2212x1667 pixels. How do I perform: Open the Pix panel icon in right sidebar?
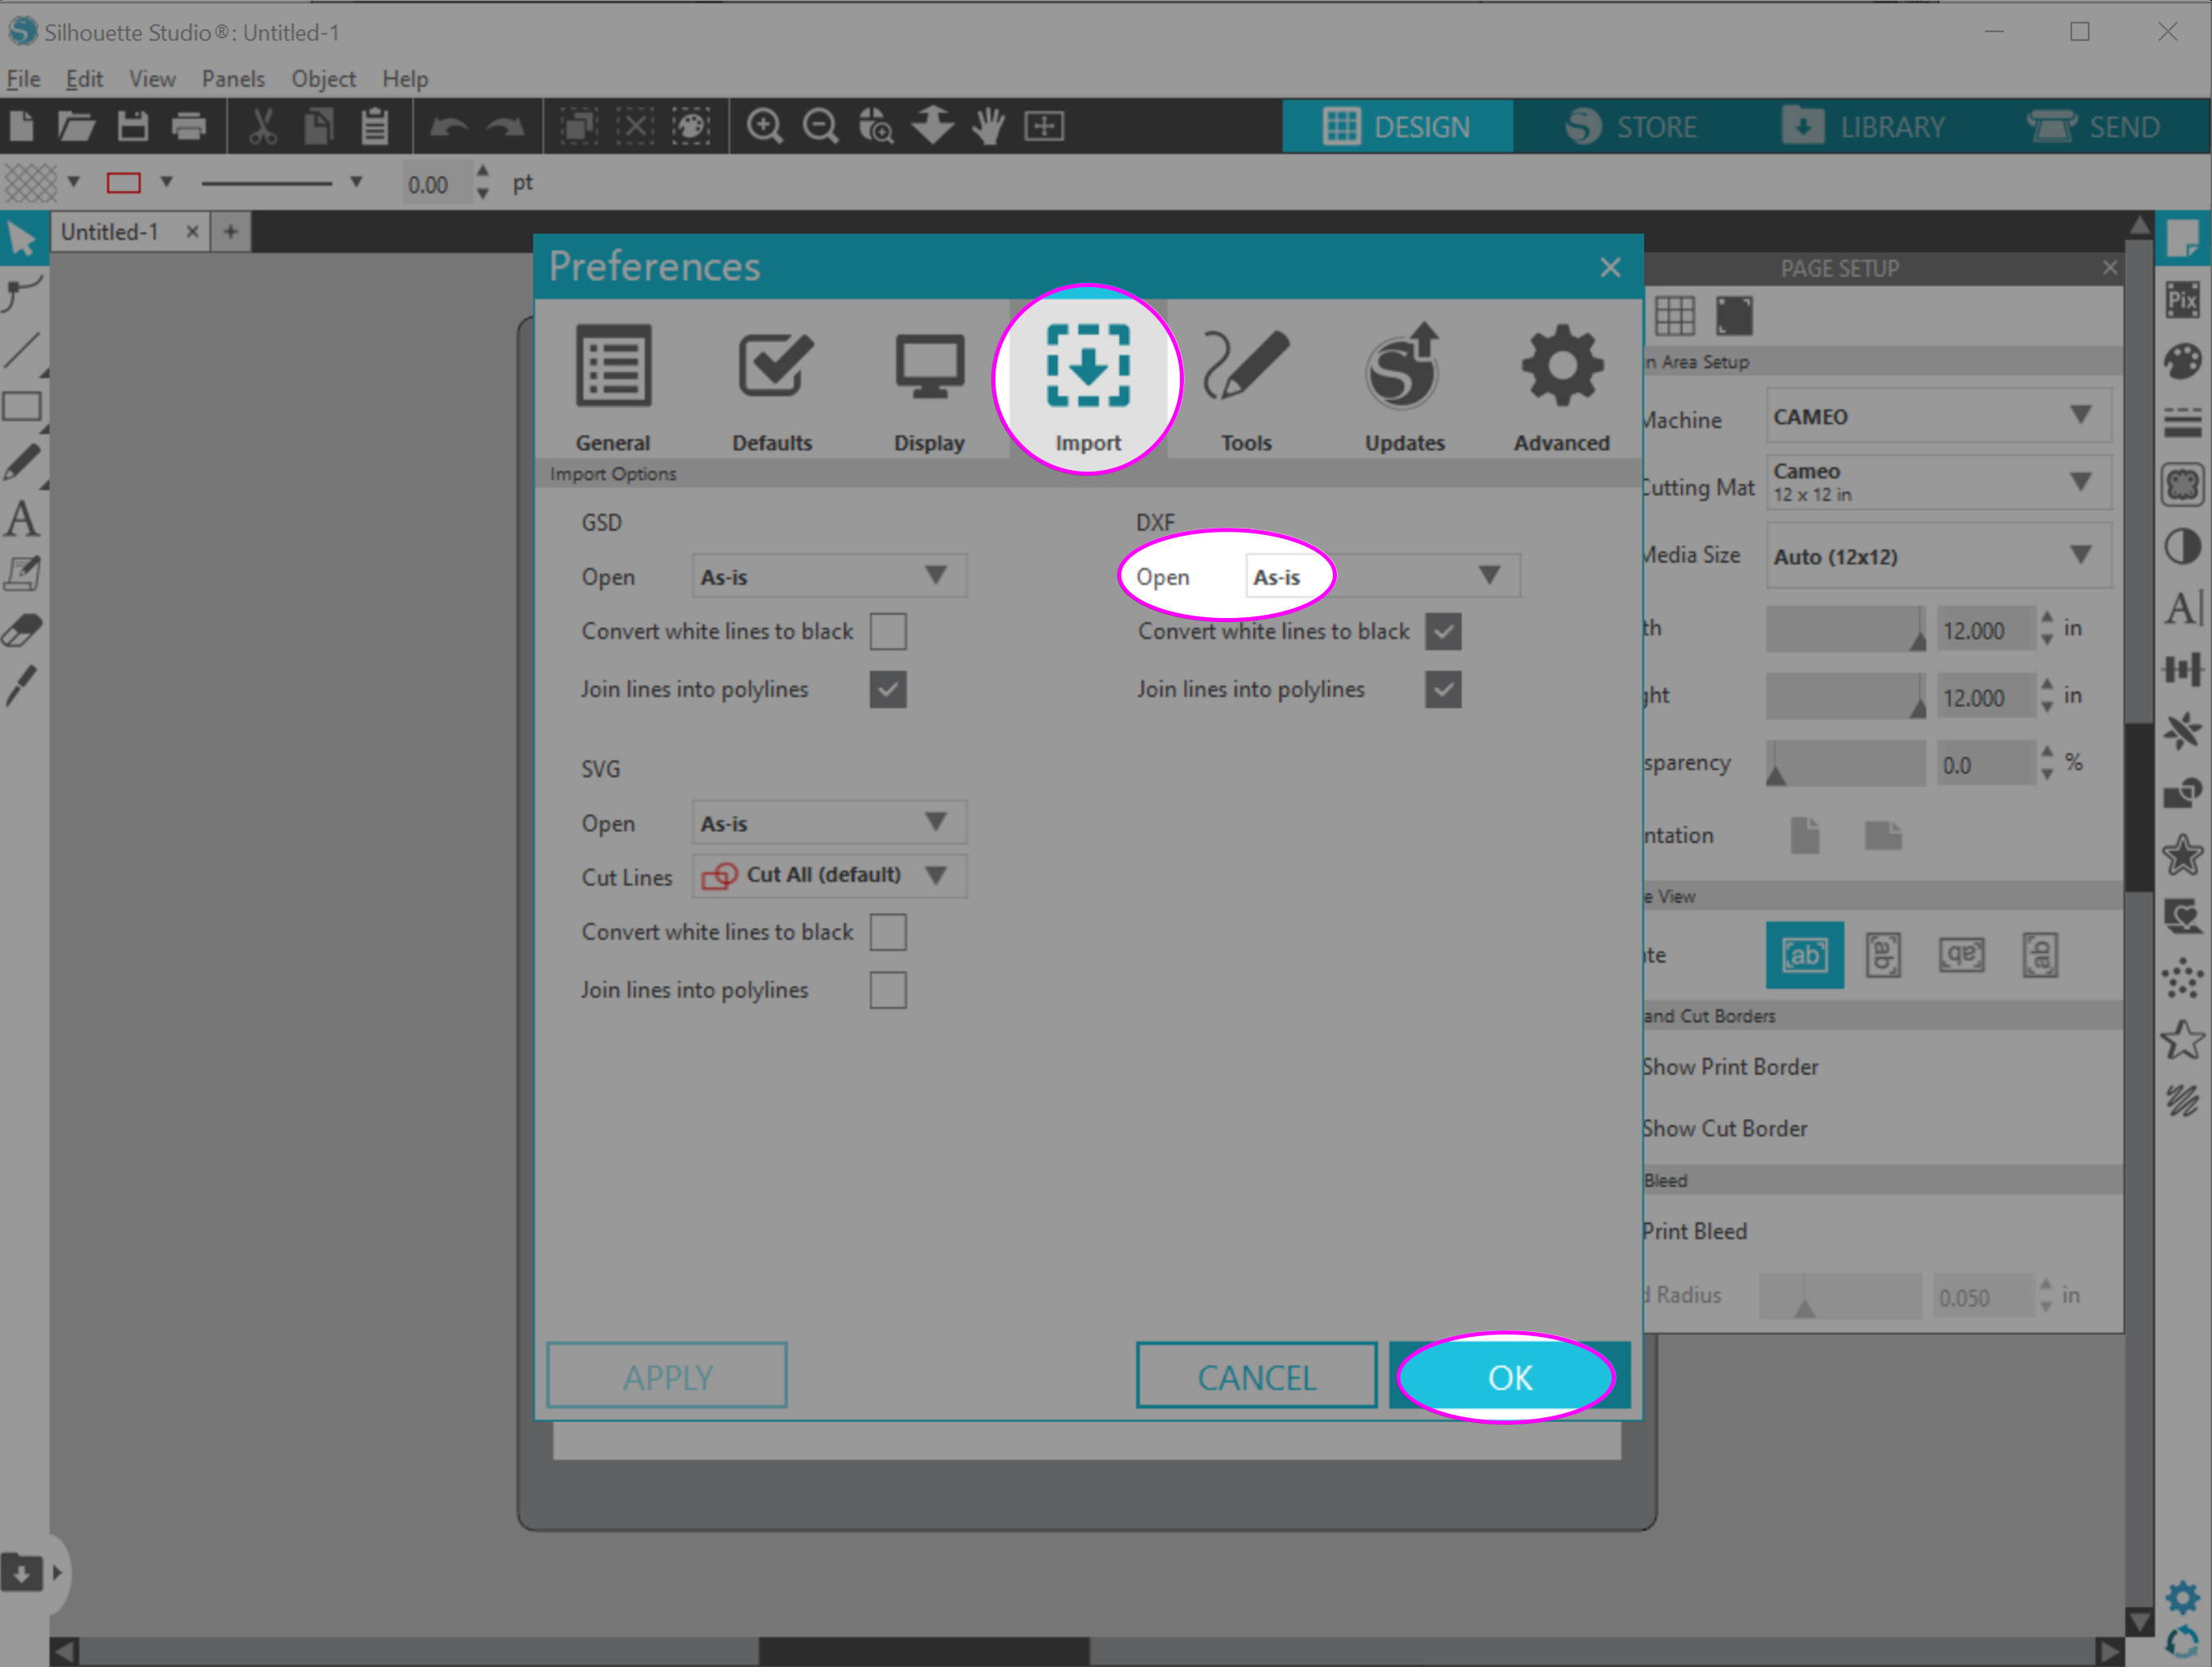[2183, 299]
